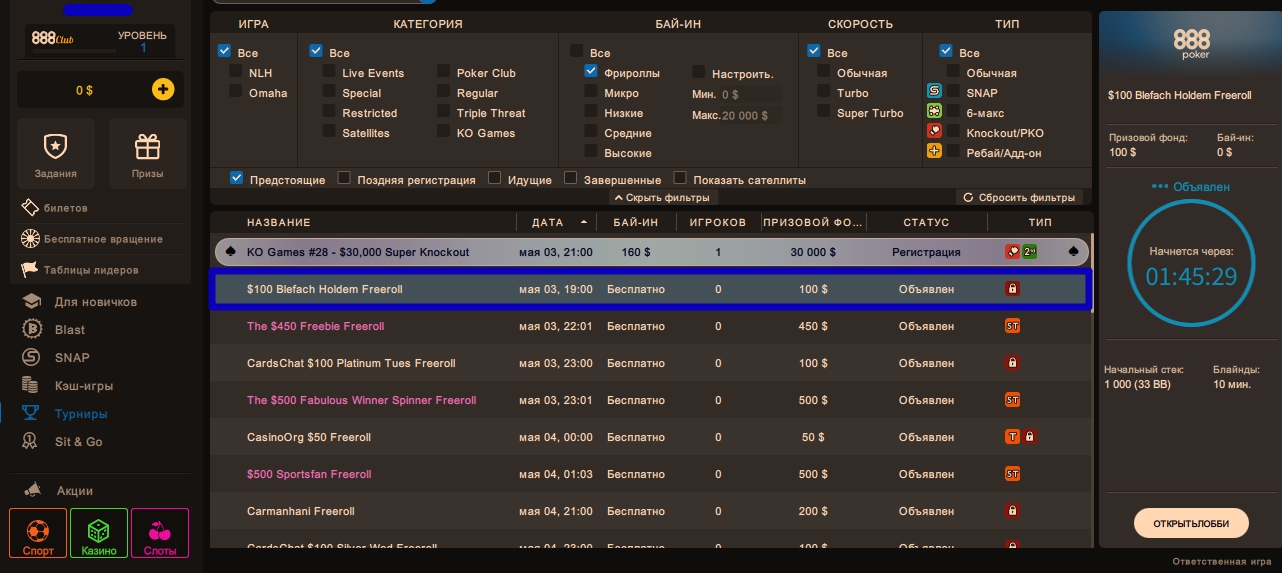Viewport: 1282px width, 573px height.
Task: Click the SNAP type filter icon
Action: click(x=934, y=92)
